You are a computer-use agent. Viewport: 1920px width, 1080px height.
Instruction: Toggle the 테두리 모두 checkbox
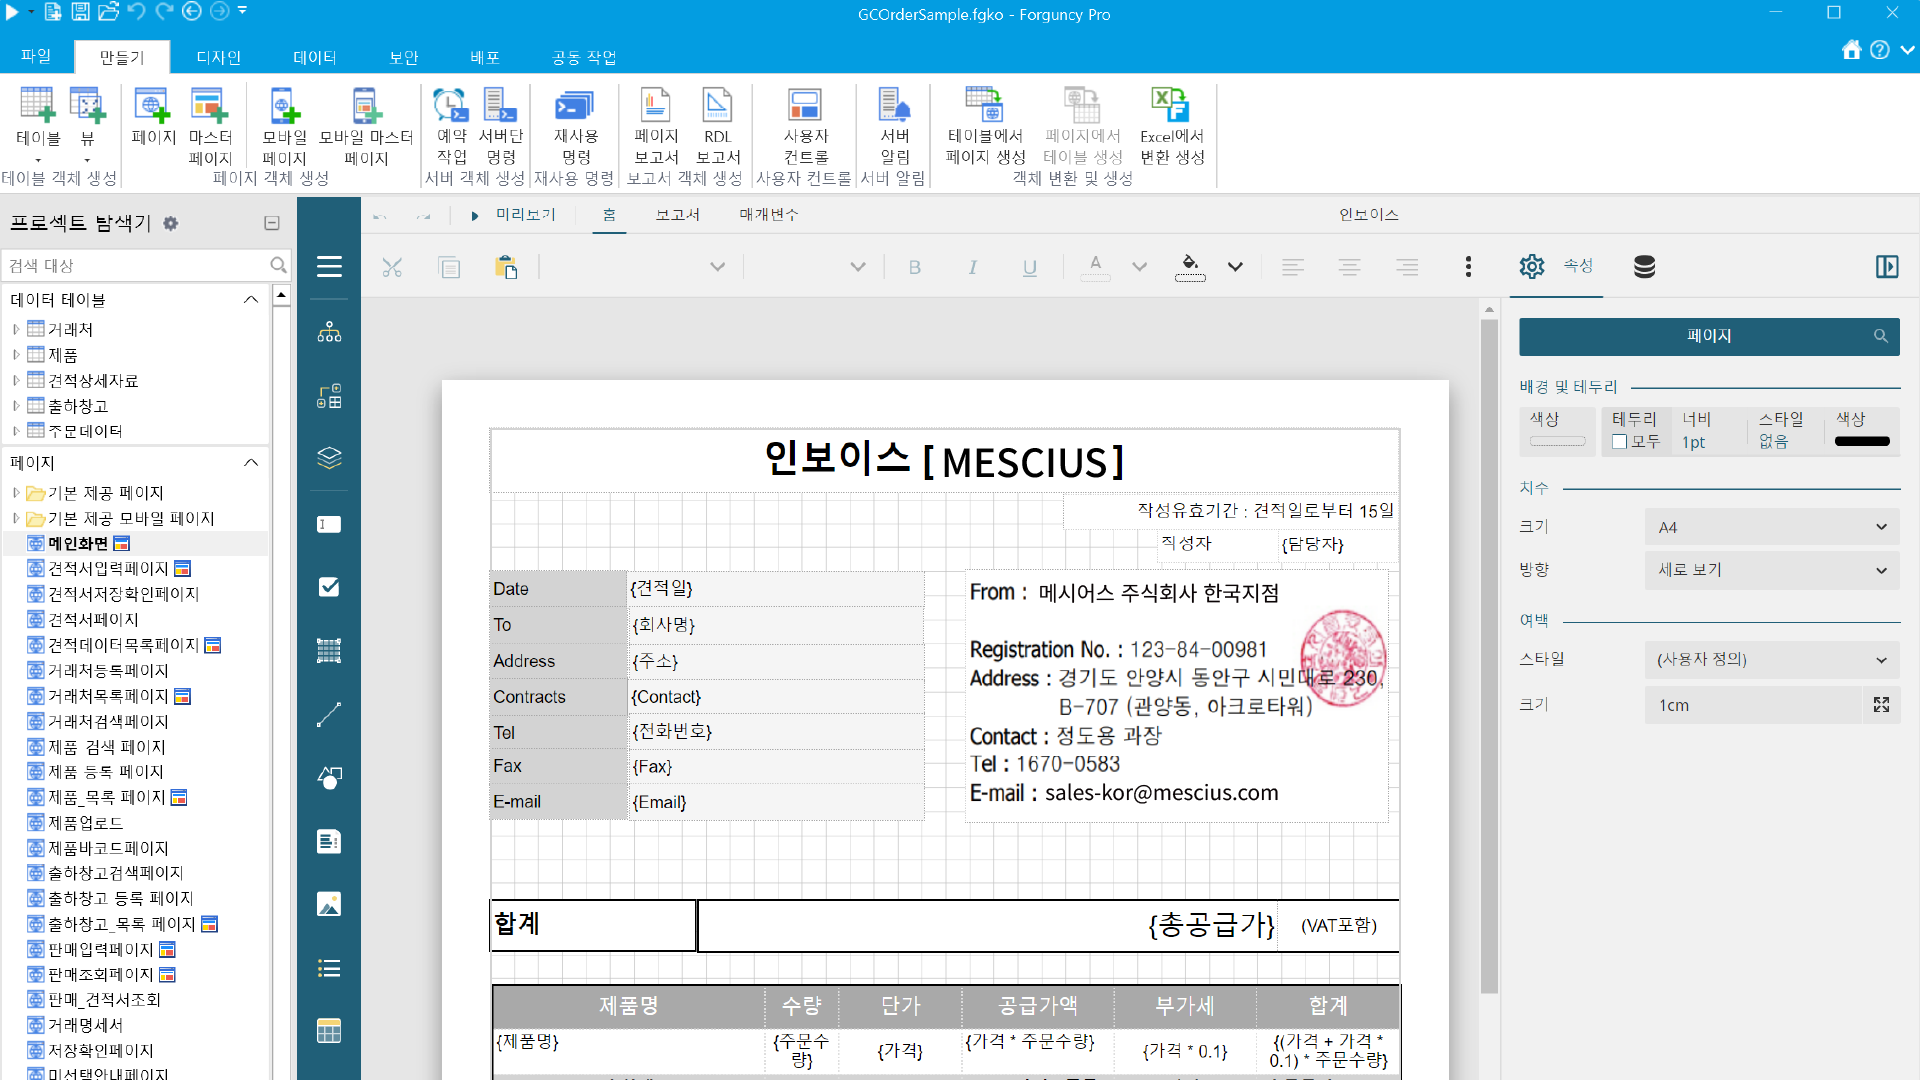point(1619,442)
